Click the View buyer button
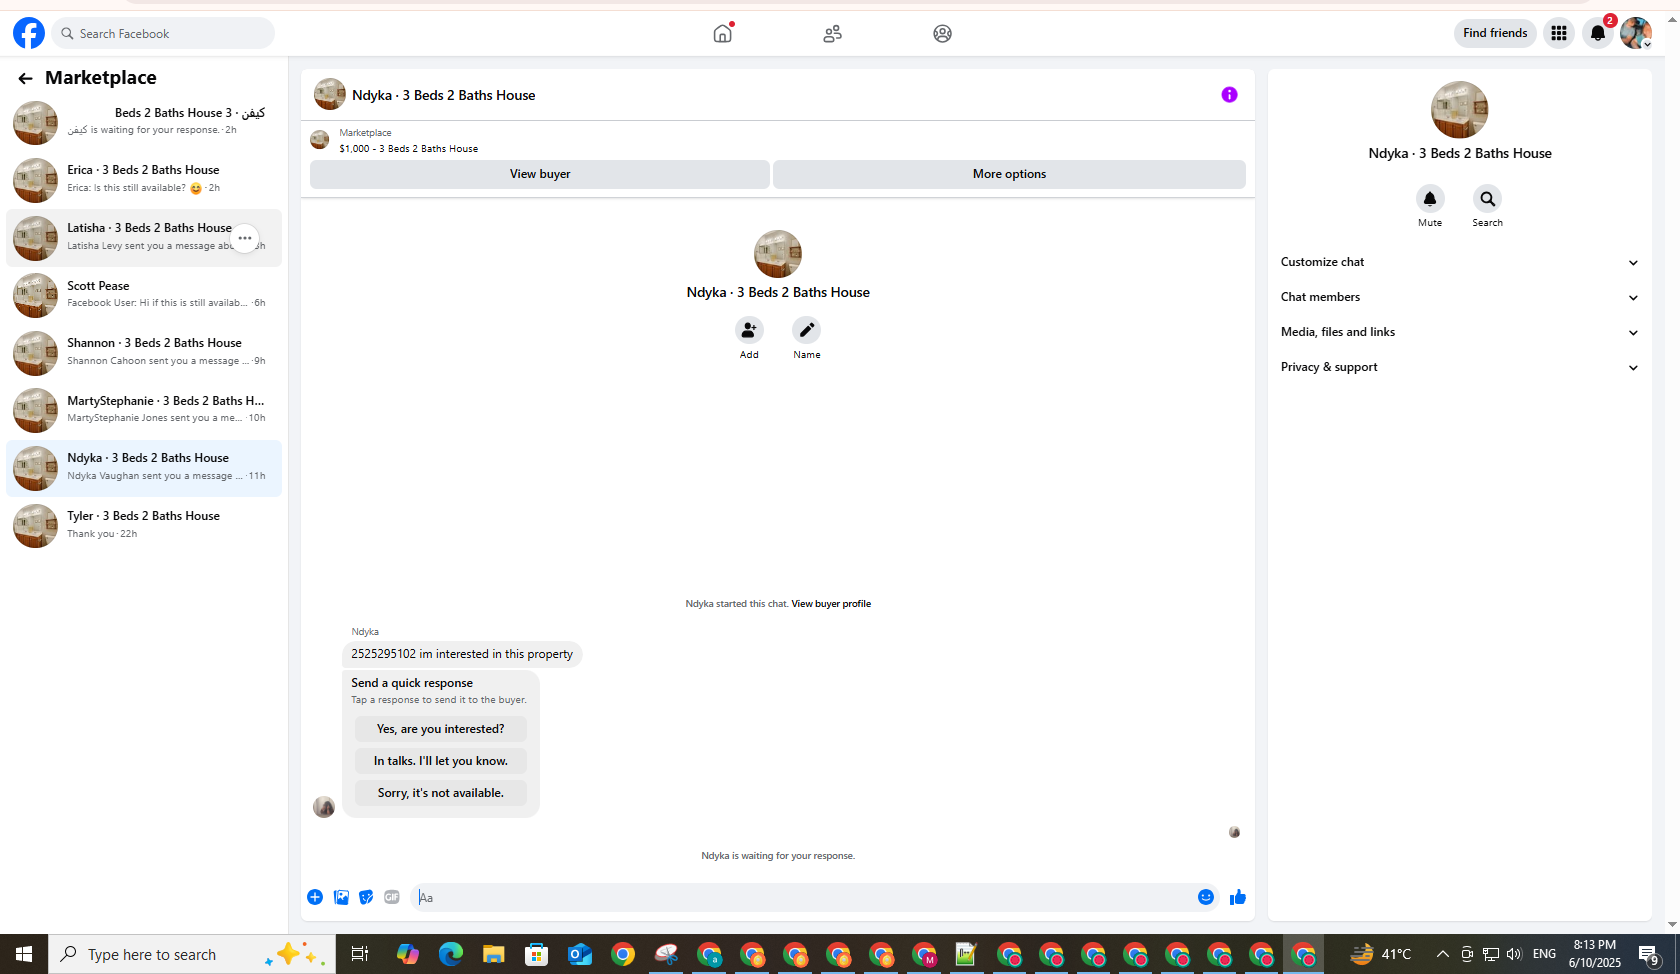The height and width of the screenshot is (974, 1680). tap(540, 174)
